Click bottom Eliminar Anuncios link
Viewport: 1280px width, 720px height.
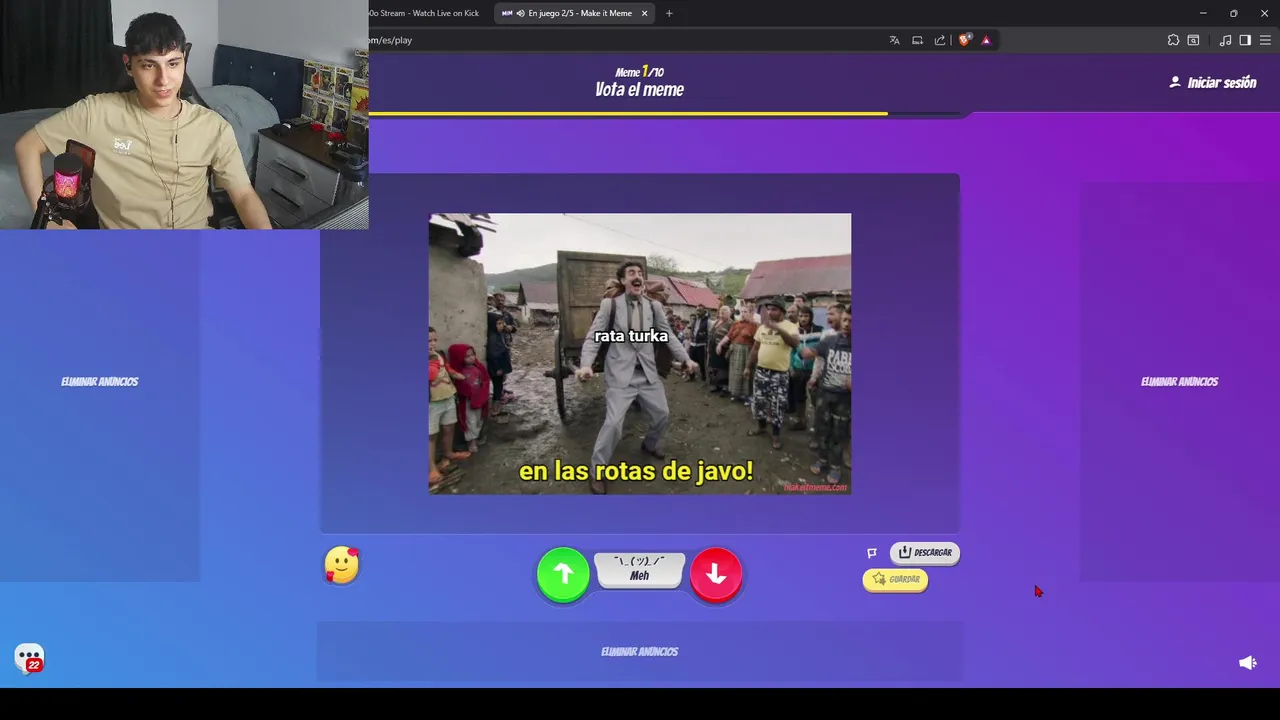point(640,652)
